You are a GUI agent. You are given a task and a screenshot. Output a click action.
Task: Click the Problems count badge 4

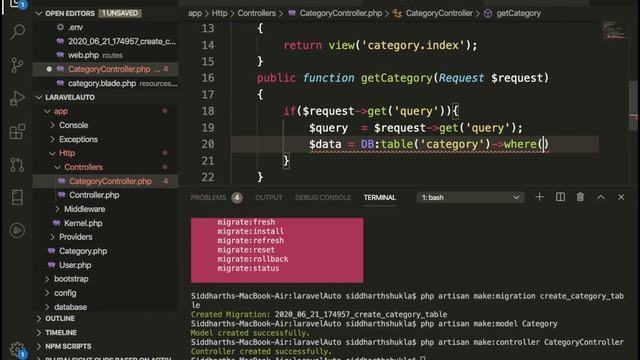click(237, 198)
